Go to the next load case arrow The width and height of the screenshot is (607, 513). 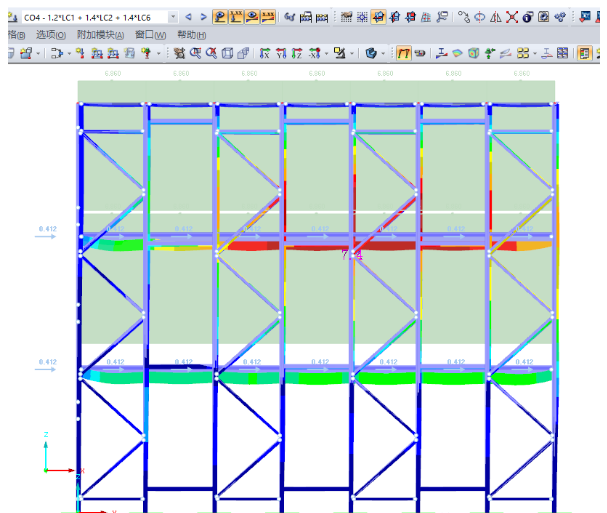coord(203,17)
